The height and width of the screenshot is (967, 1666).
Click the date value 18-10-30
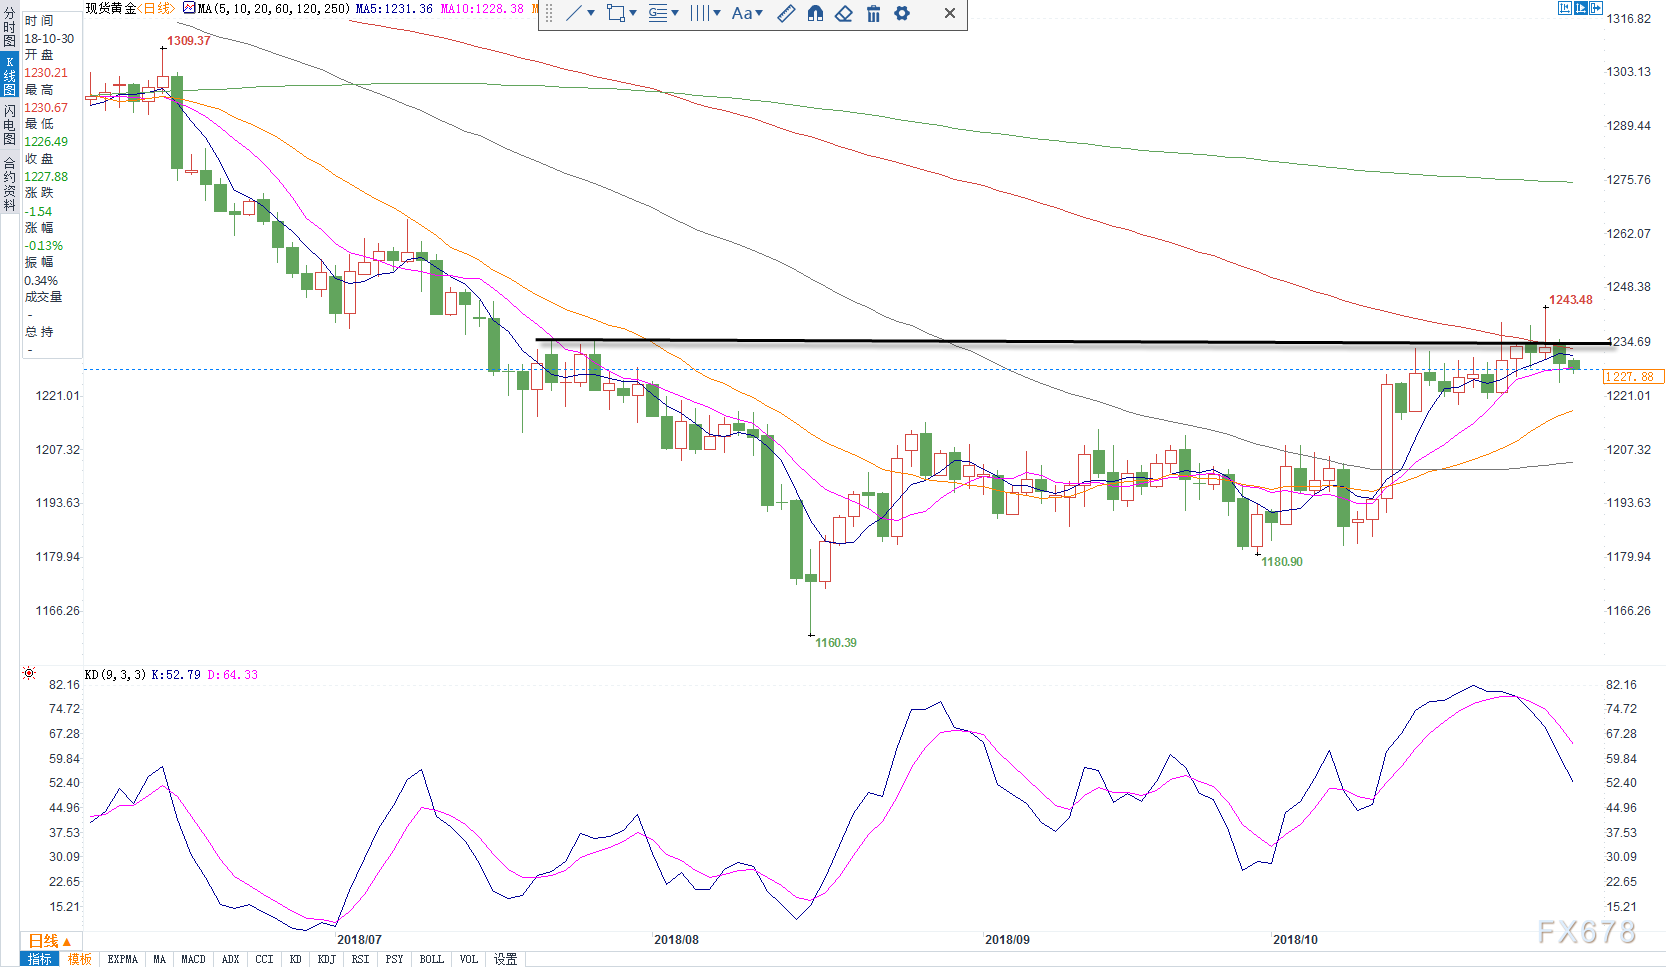(x=49, y=39)
